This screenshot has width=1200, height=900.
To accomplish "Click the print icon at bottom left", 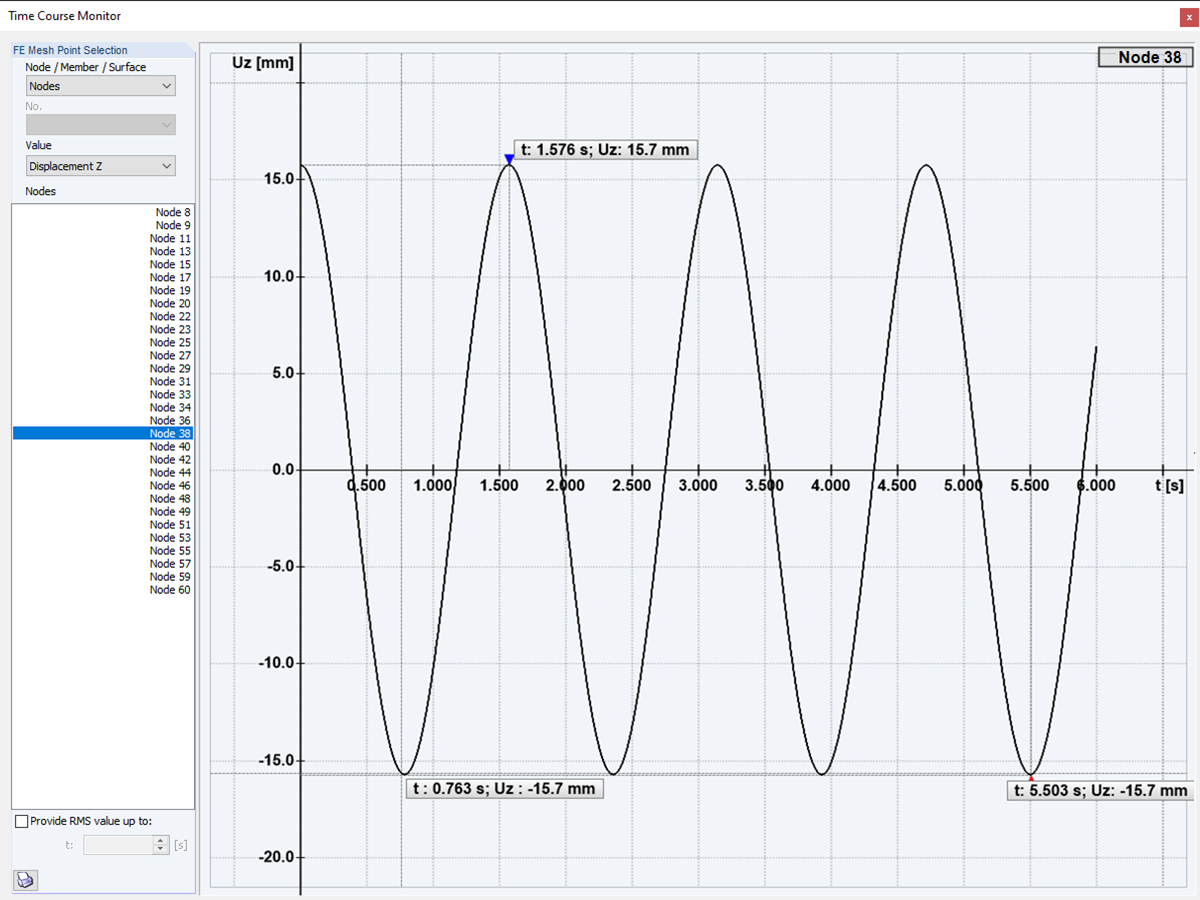I will (25, 880).
